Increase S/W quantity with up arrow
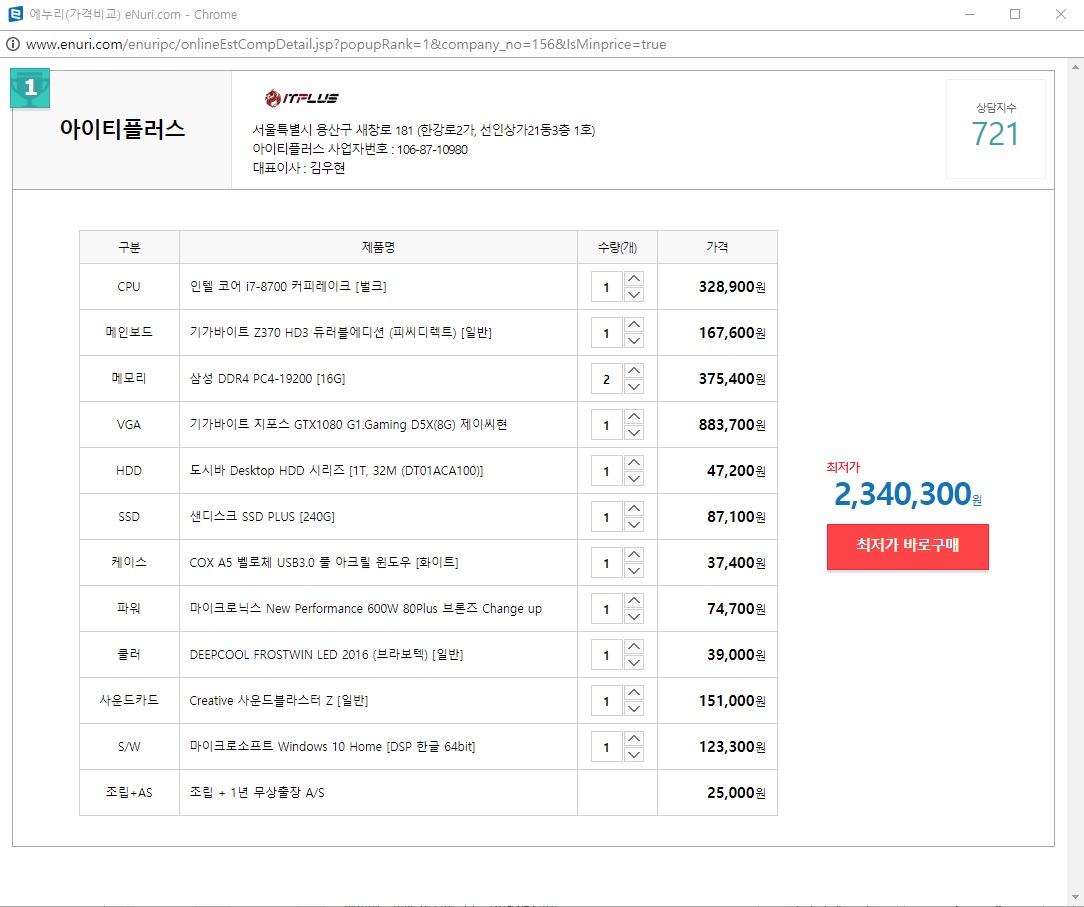Viewport: 1084px width, 907px height. coord(634,738)
